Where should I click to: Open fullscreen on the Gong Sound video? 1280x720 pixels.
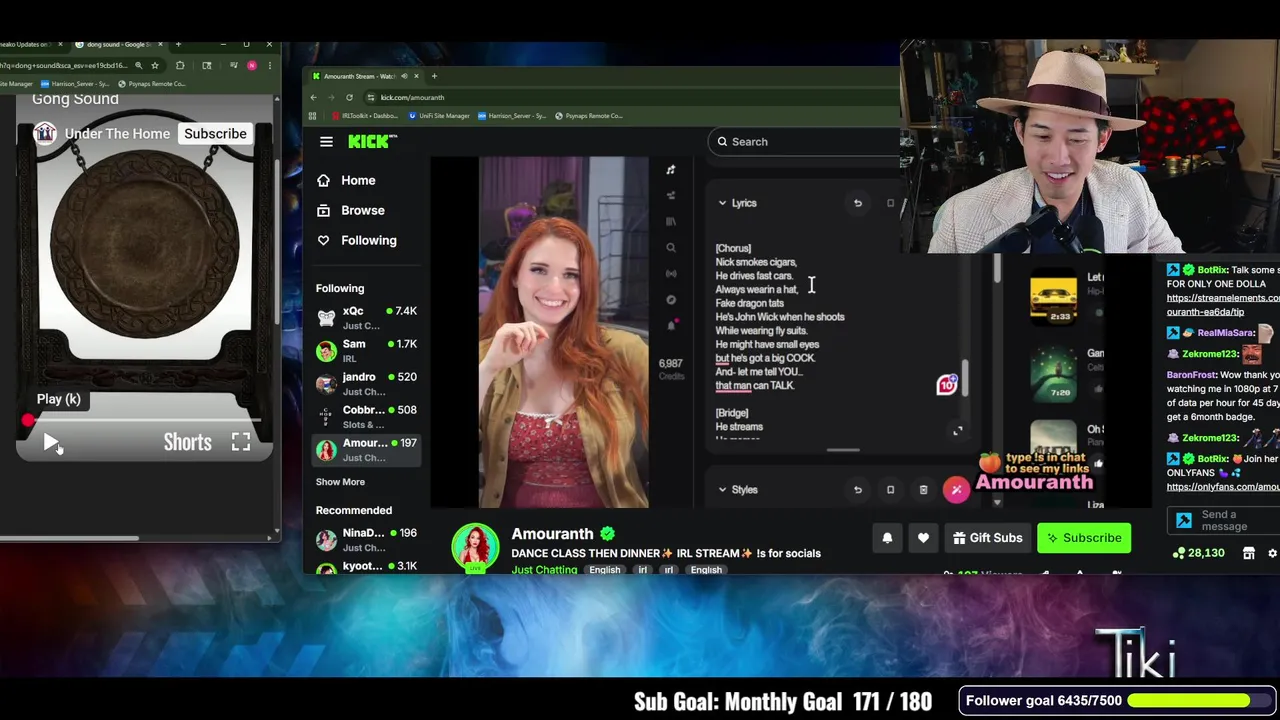click(x=241, y=442)
